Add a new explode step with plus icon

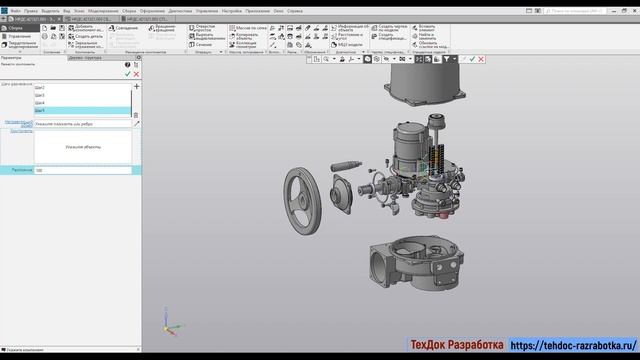137,87
